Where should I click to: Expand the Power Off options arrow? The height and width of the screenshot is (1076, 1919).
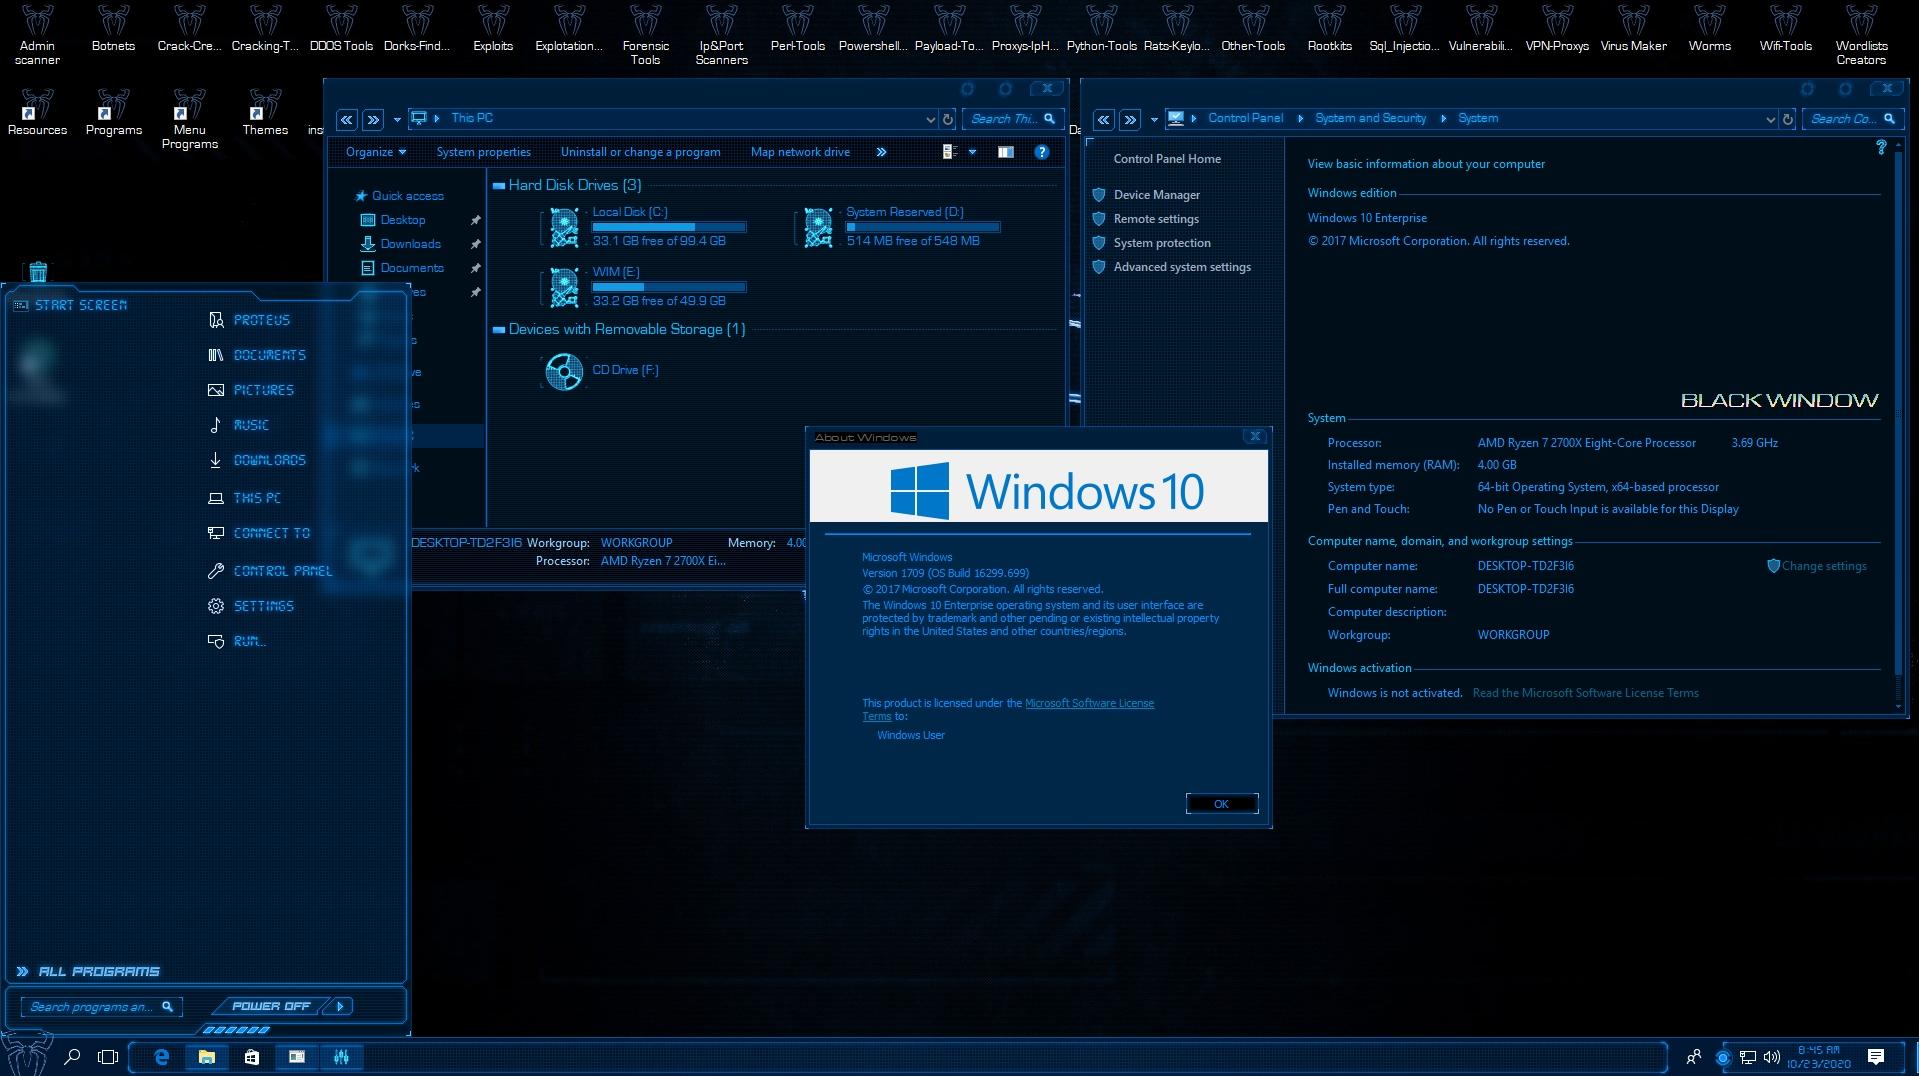point(340,1006)
